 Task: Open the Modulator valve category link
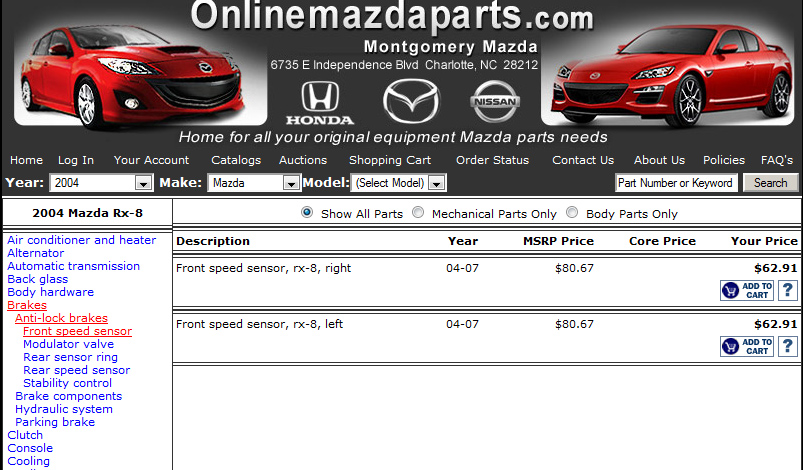(x=68, y=344)
